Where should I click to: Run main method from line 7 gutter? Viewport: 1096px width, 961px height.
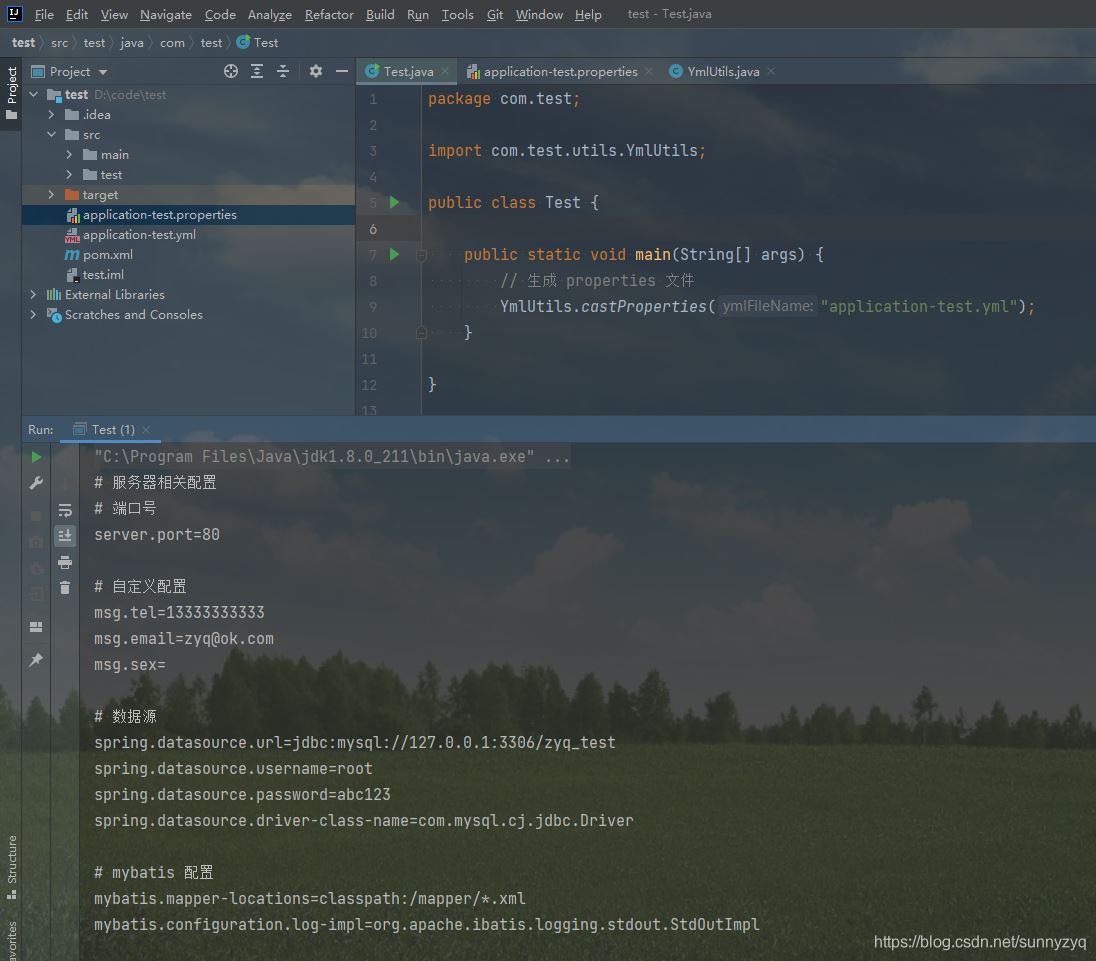[394, 254]
